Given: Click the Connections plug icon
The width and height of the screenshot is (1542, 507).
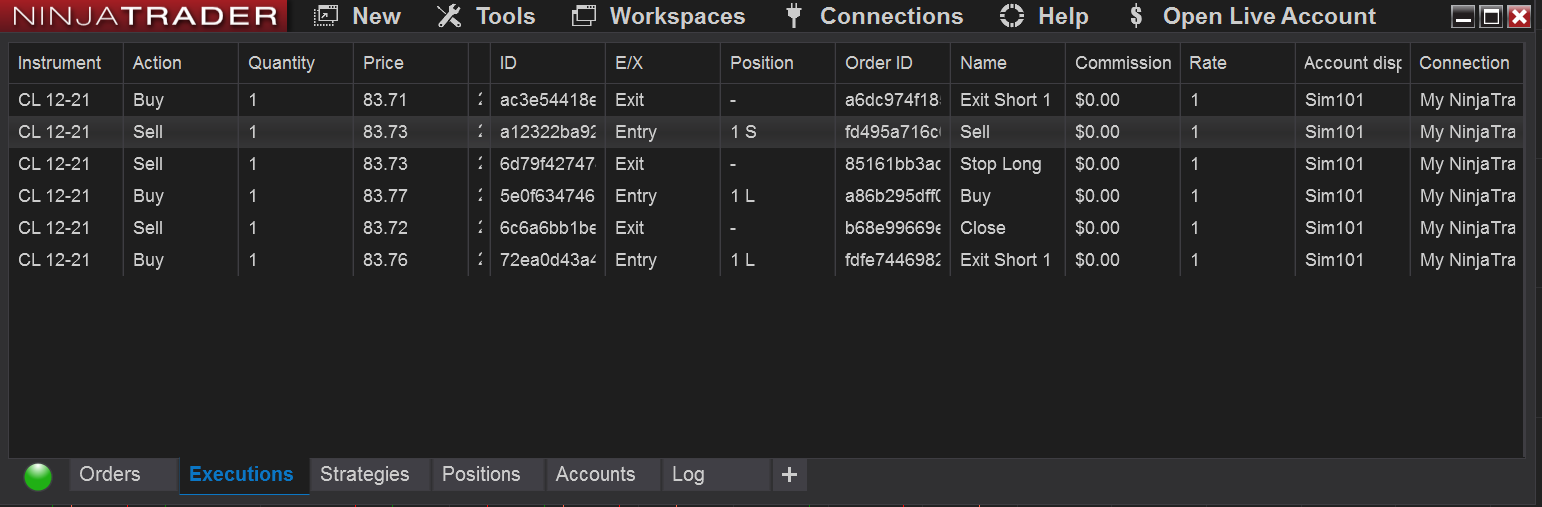Looking at the screenshot, I should 794,16.
